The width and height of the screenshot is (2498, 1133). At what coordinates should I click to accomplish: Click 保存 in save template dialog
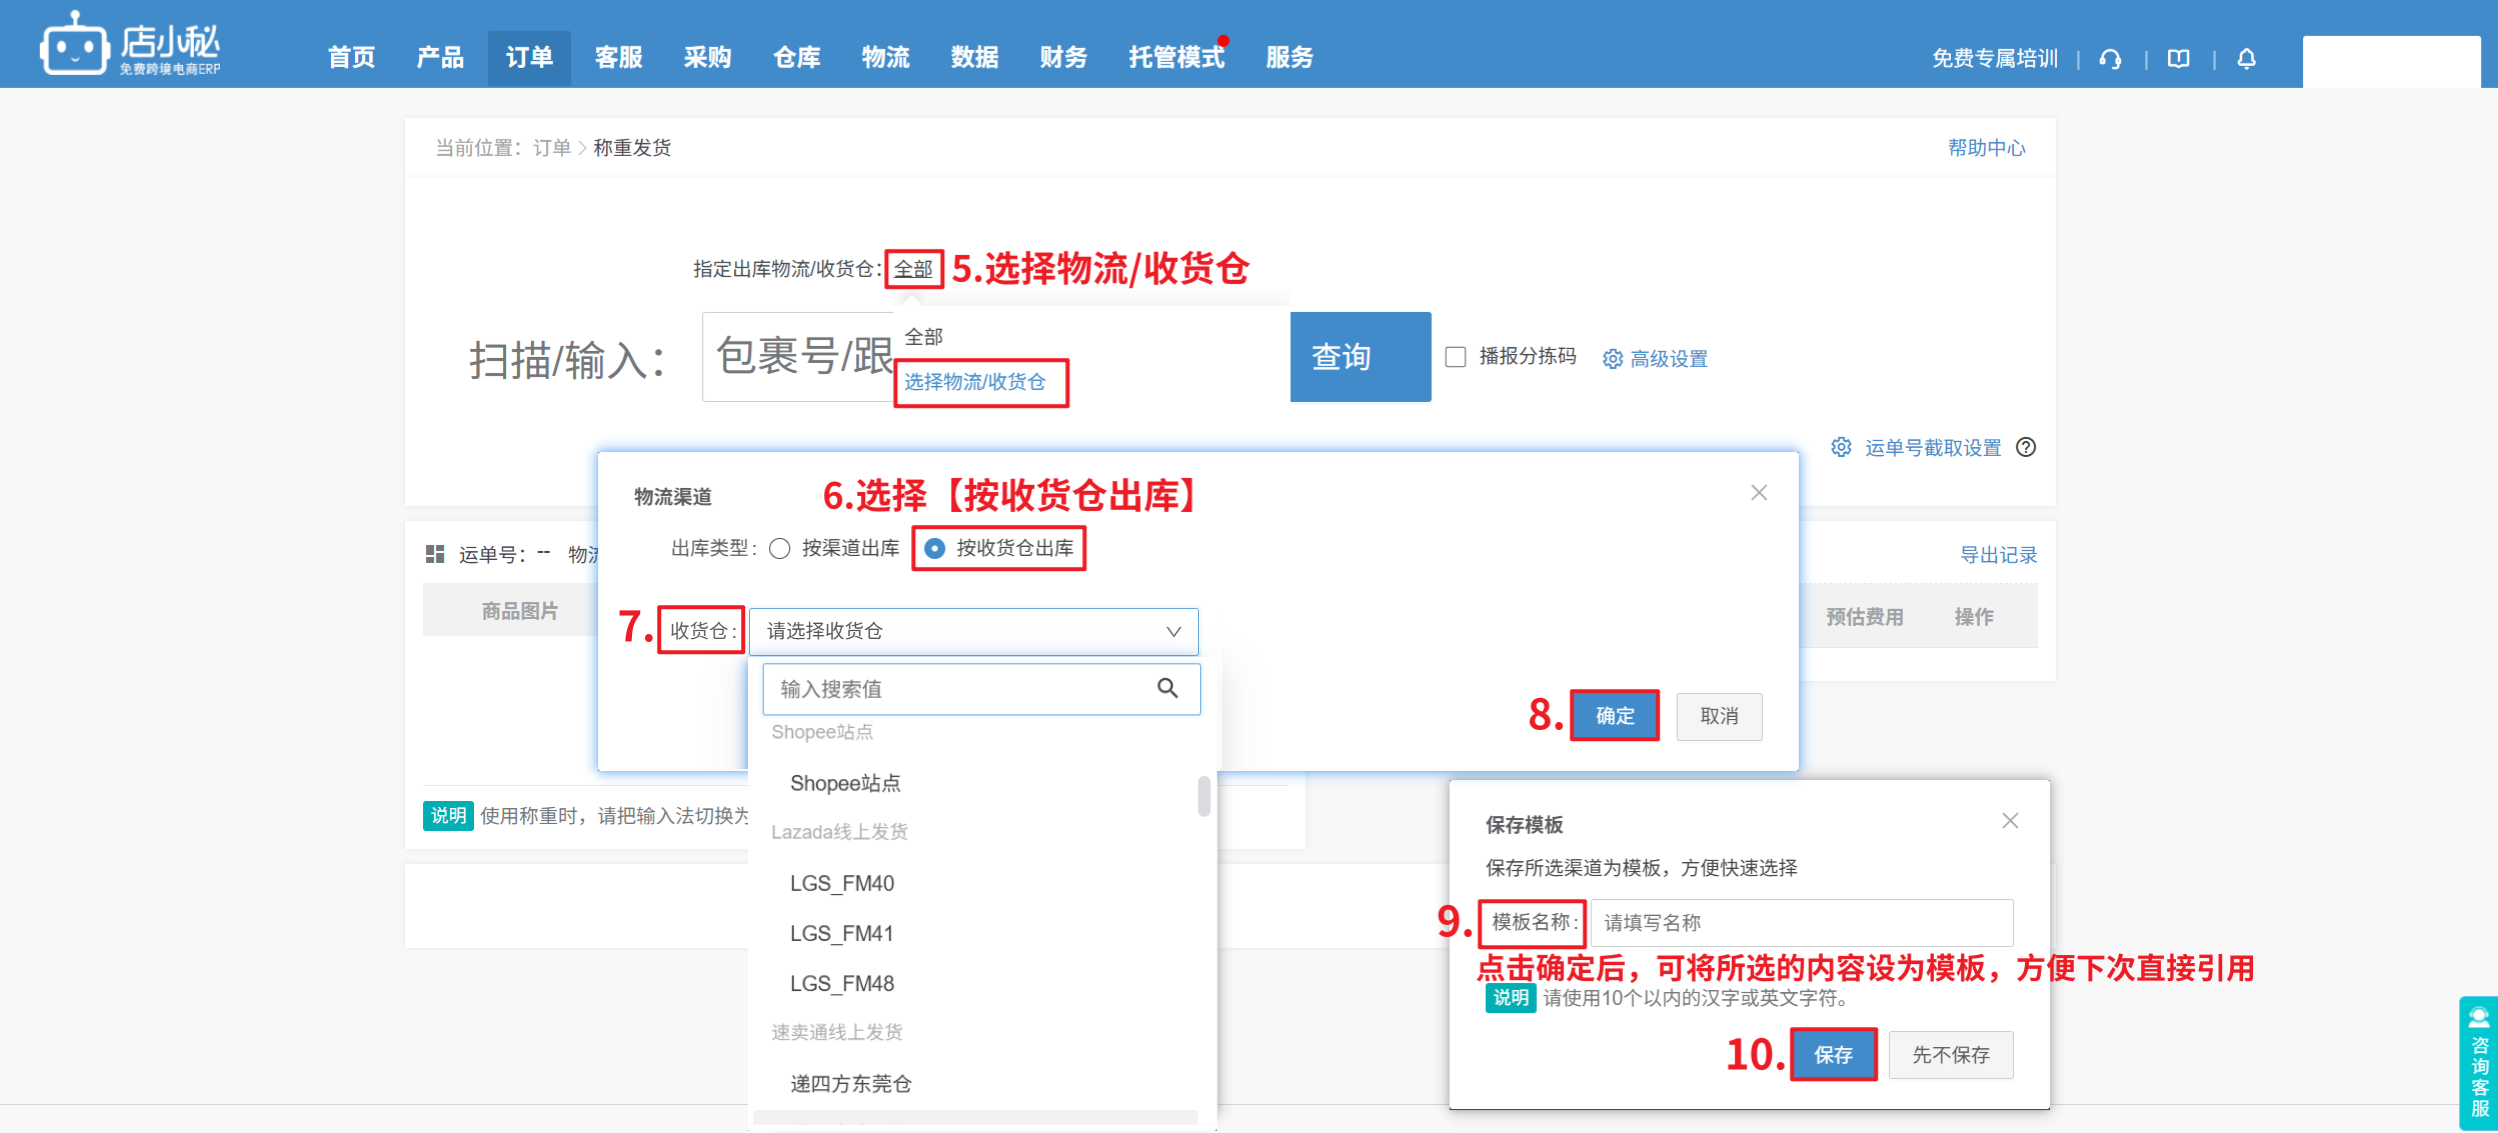(x=1832, y=1054)
